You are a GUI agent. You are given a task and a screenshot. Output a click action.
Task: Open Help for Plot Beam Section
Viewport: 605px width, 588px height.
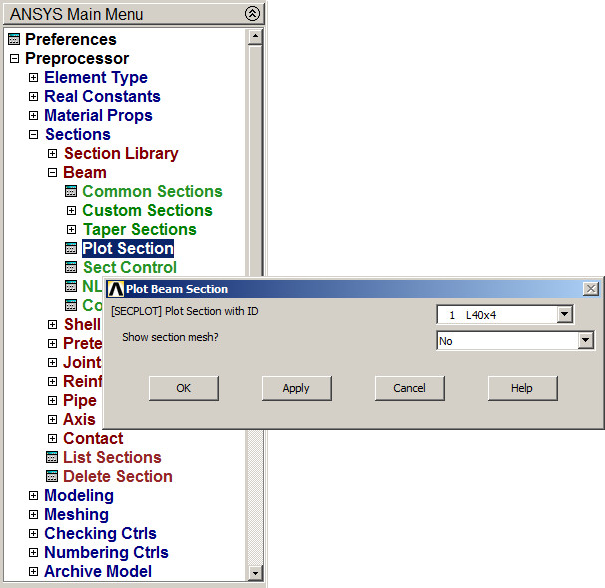click(x=522, y=388)
